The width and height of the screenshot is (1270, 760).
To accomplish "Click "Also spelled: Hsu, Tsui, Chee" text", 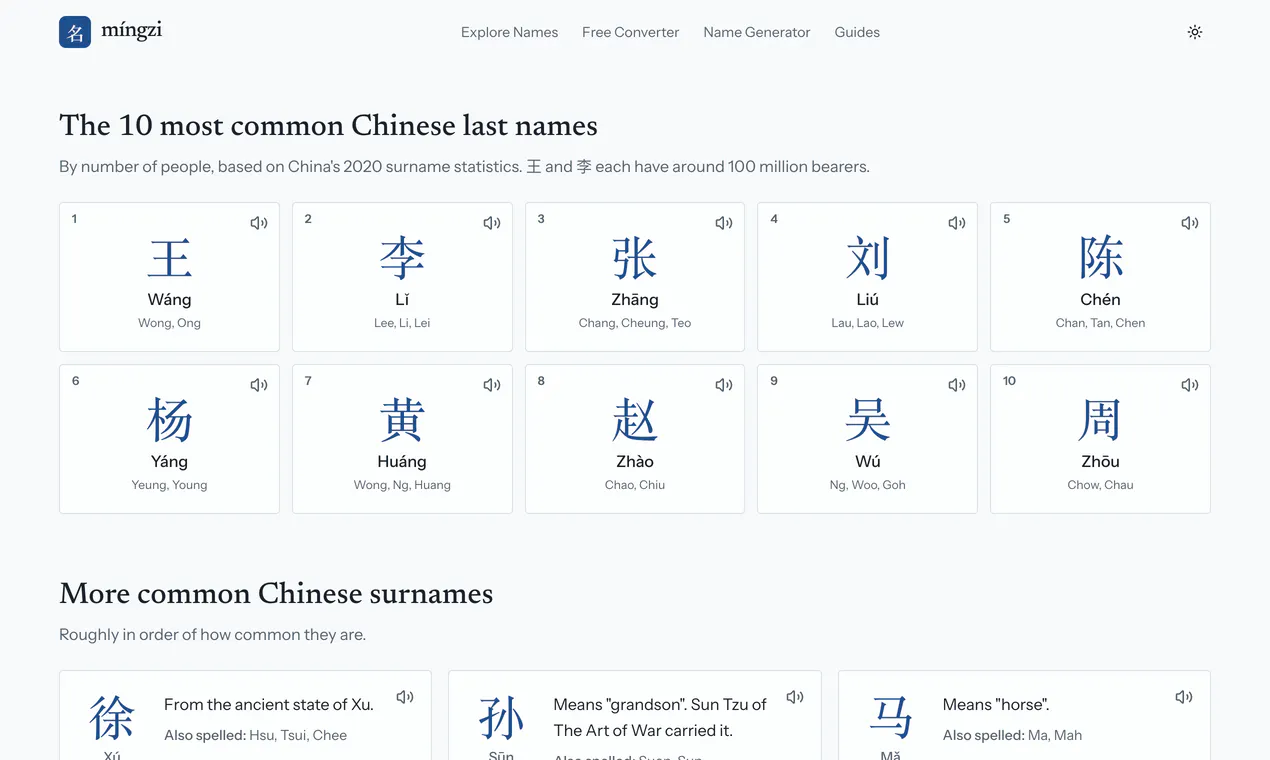I will [x=256, y=735].
